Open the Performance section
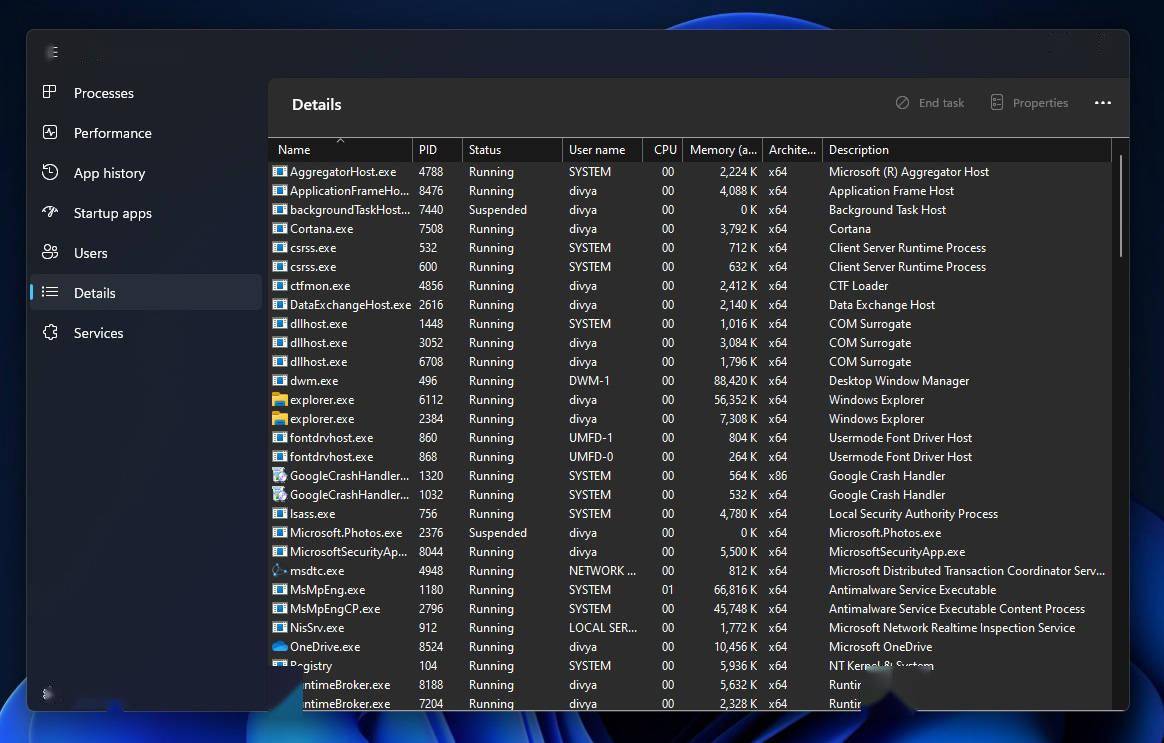The width and height of the screenshot is (1164, 743). 112,132
